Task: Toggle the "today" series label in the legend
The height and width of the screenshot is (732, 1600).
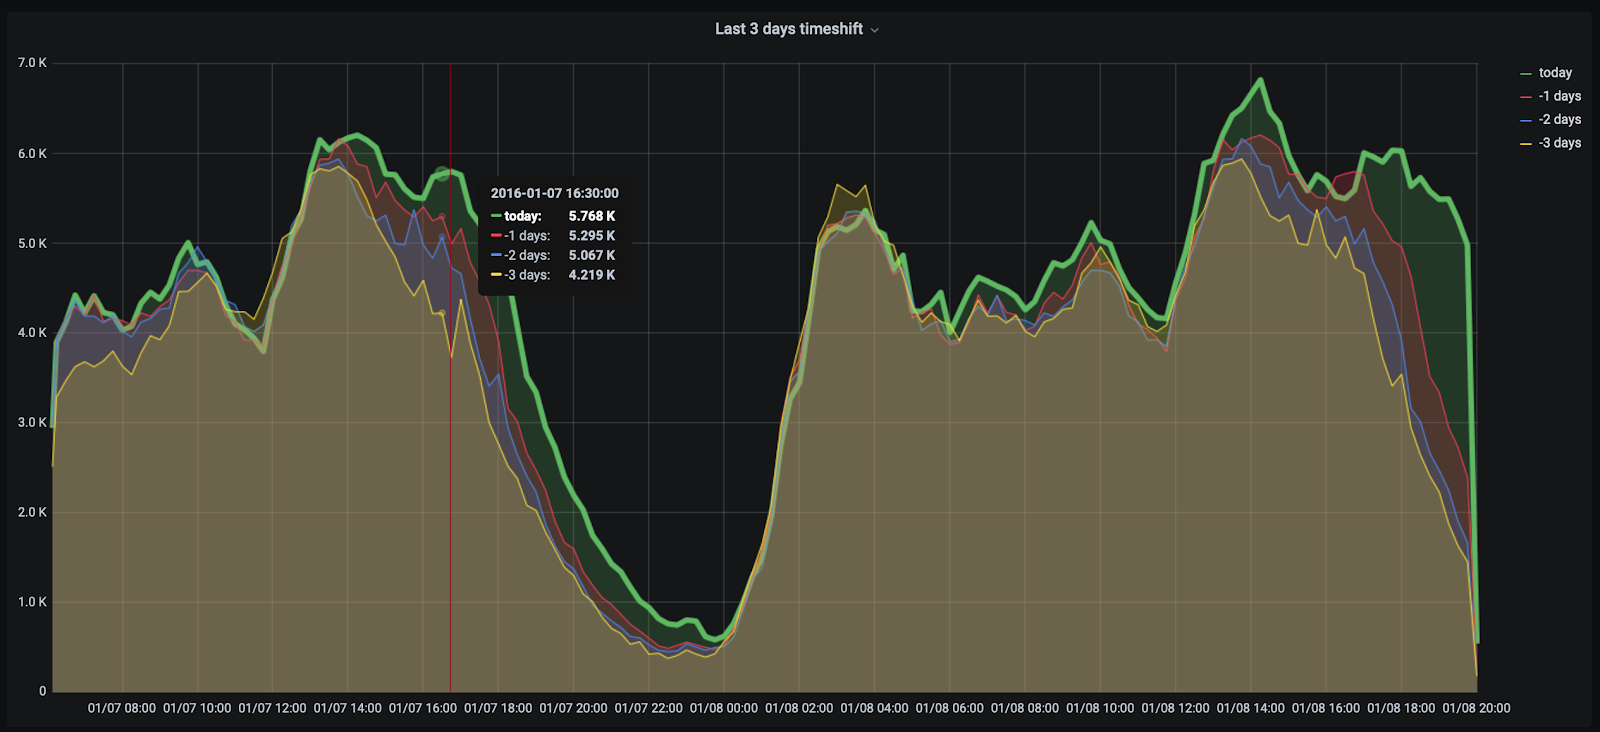Action: coord(1555,73)
